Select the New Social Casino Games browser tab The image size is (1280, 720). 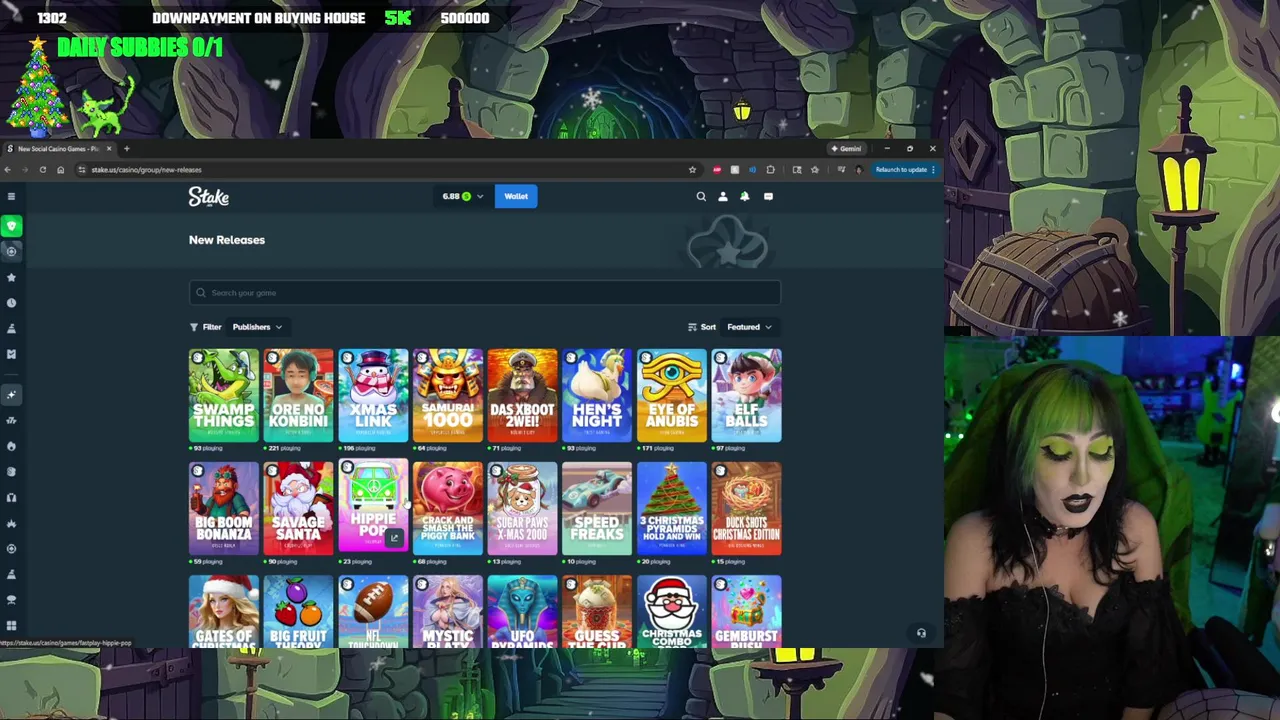[58, 149]
